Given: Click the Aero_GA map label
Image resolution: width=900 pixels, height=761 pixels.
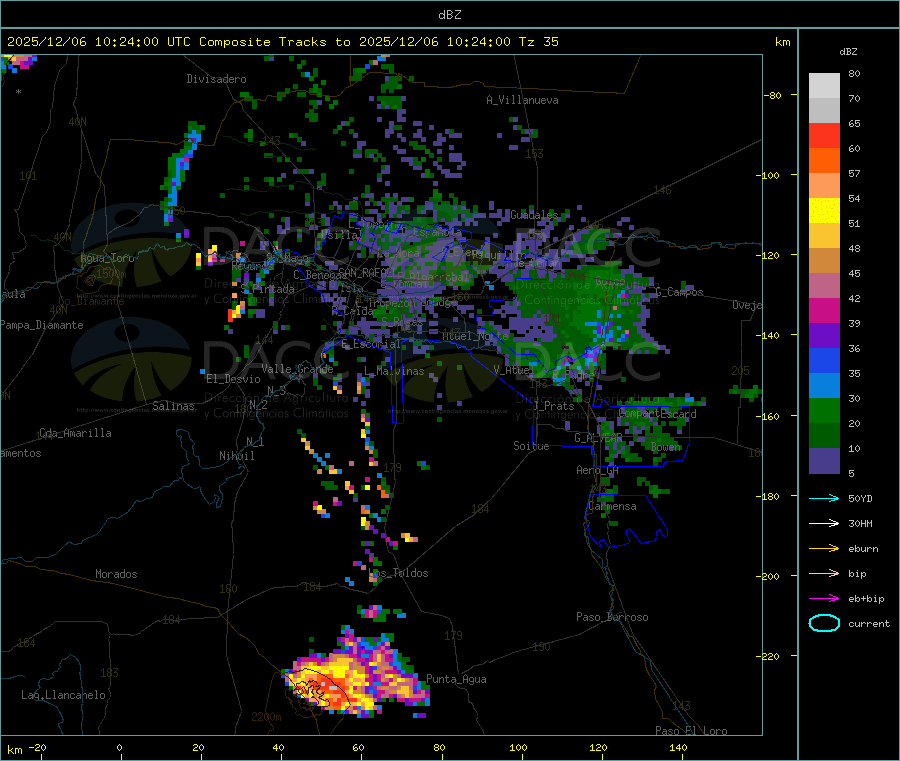Looking at the screenshot, I should click(597, 470).
